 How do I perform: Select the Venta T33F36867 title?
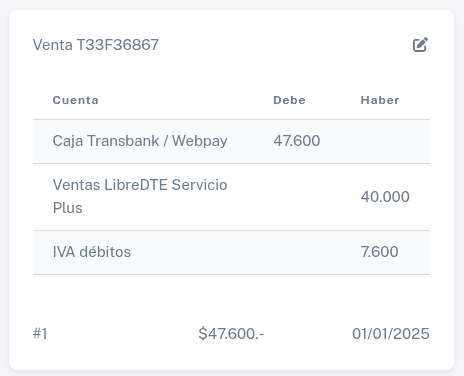pyautogui.click(x=96, y=45)
